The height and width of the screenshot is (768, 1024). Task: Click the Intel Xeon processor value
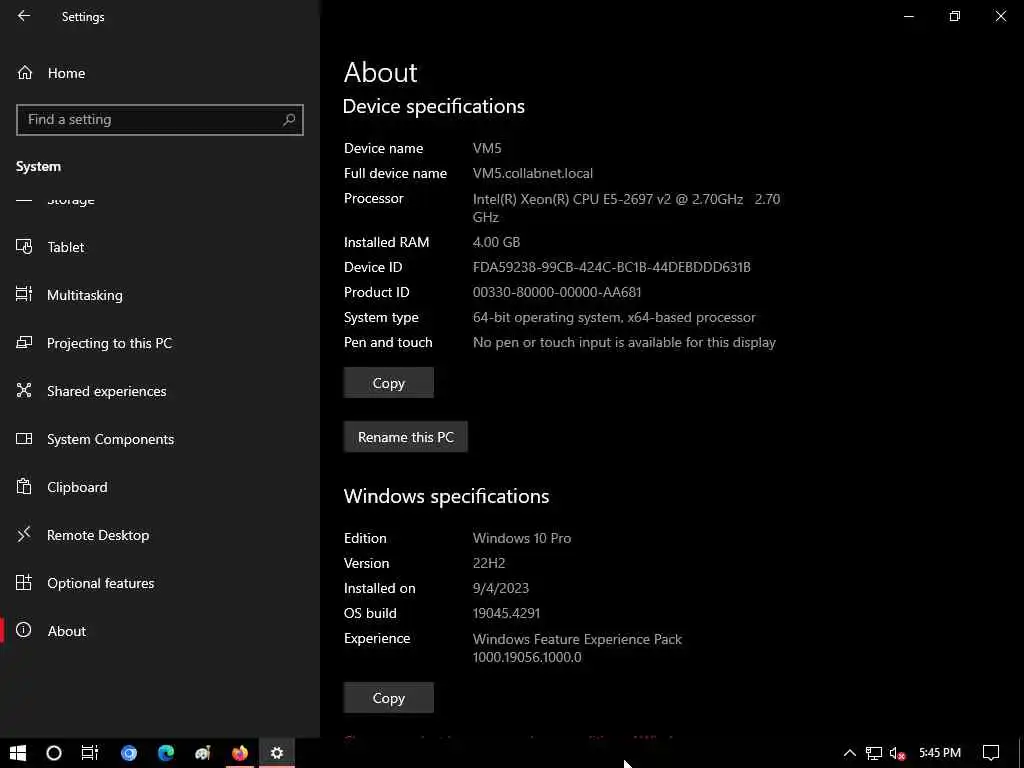click(626, 208)
